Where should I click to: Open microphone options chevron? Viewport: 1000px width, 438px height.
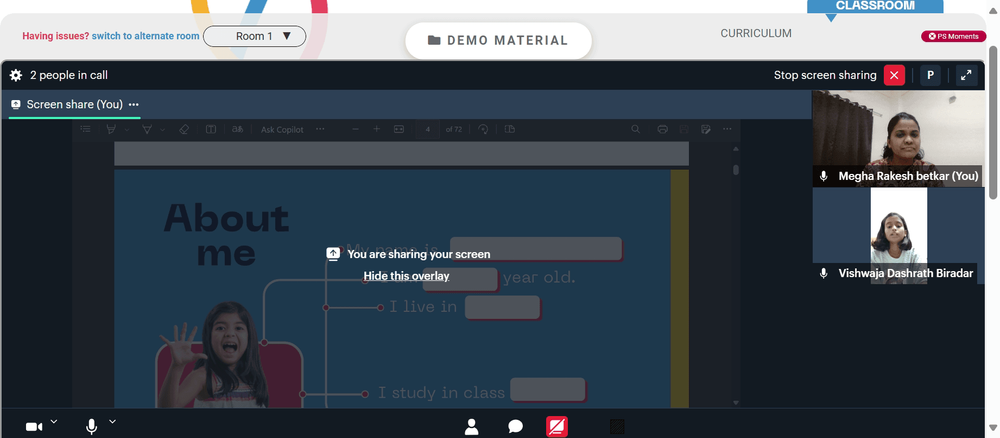coord(112,421)
